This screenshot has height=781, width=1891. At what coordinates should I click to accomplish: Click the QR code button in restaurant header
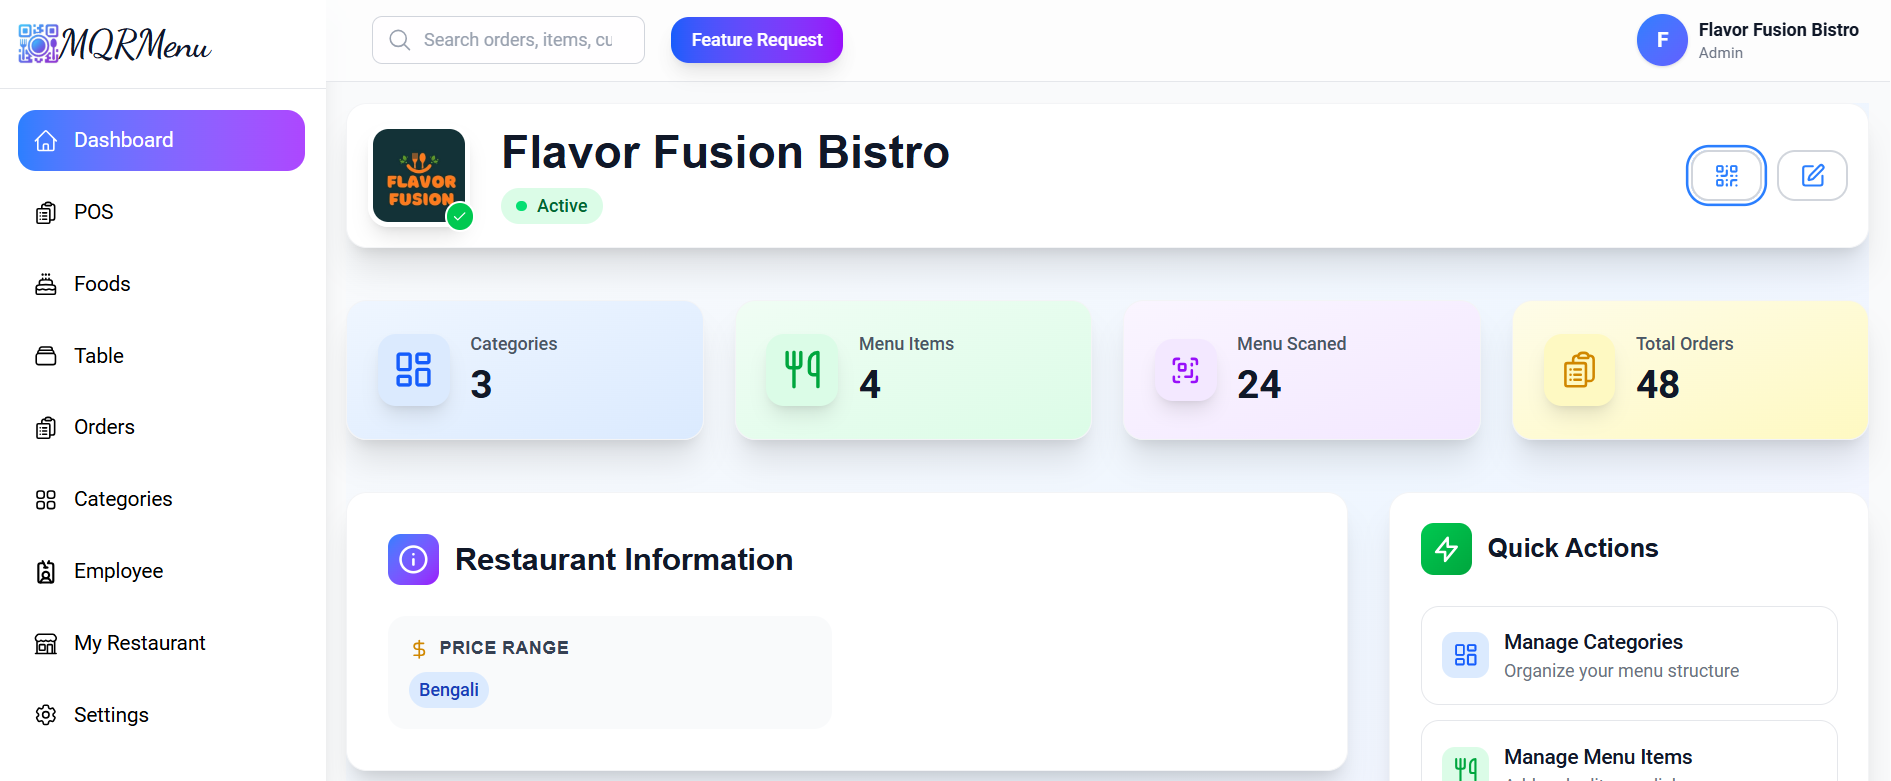1726,176
